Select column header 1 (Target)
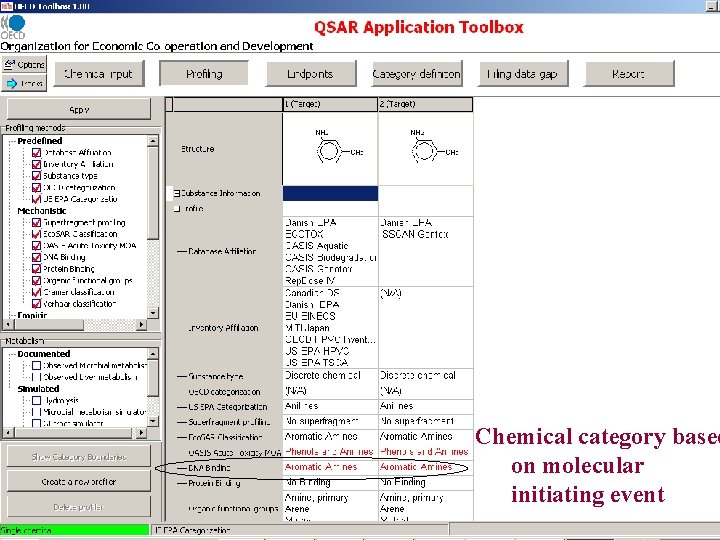Viewport: 720px width, 540px height. tap(330, 104)
